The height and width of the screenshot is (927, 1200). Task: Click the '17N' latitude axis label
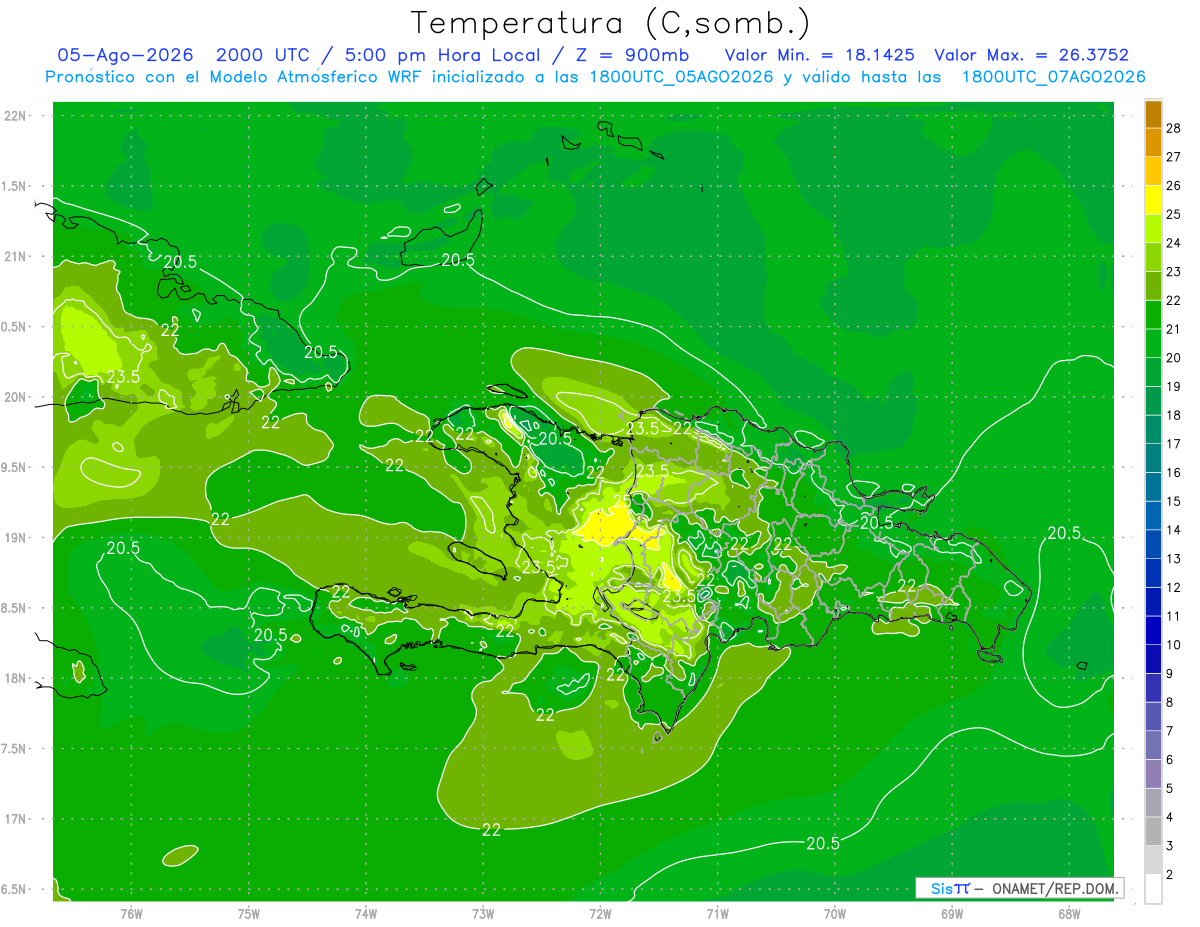(16, 819)
